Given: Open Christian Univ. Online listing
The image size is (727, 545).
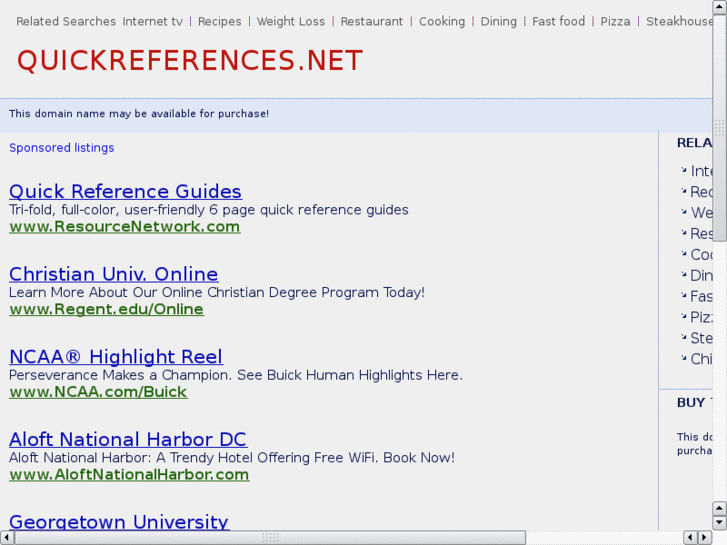Looking at the screenshot, I should point(114,274).
